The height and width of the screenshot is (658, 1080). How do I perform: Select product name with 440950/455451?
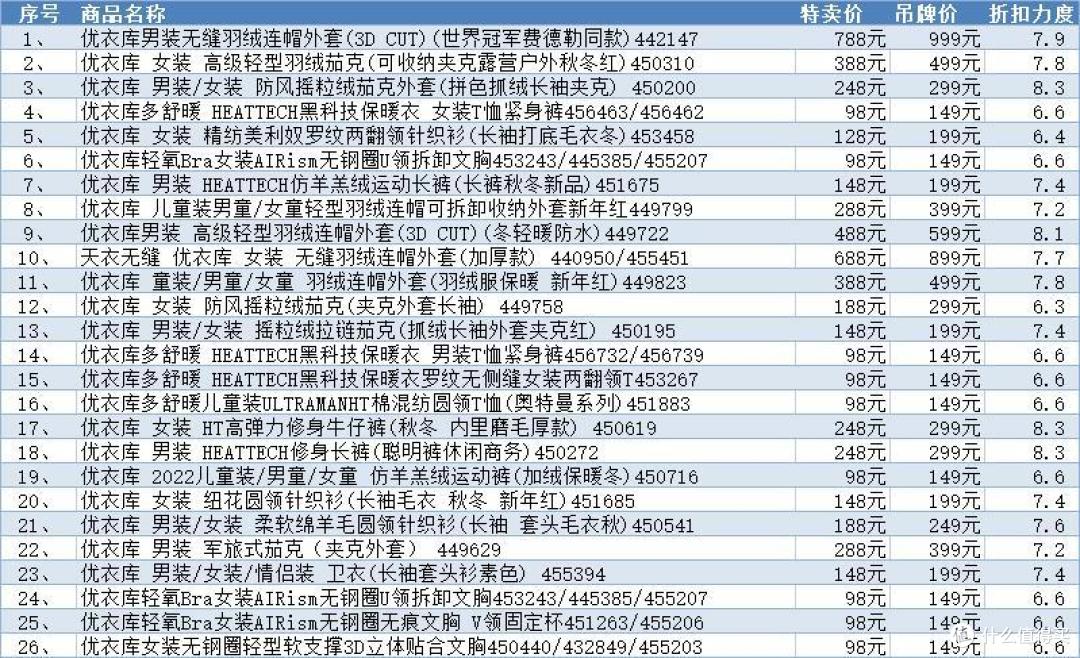click(x=384, y=258)
